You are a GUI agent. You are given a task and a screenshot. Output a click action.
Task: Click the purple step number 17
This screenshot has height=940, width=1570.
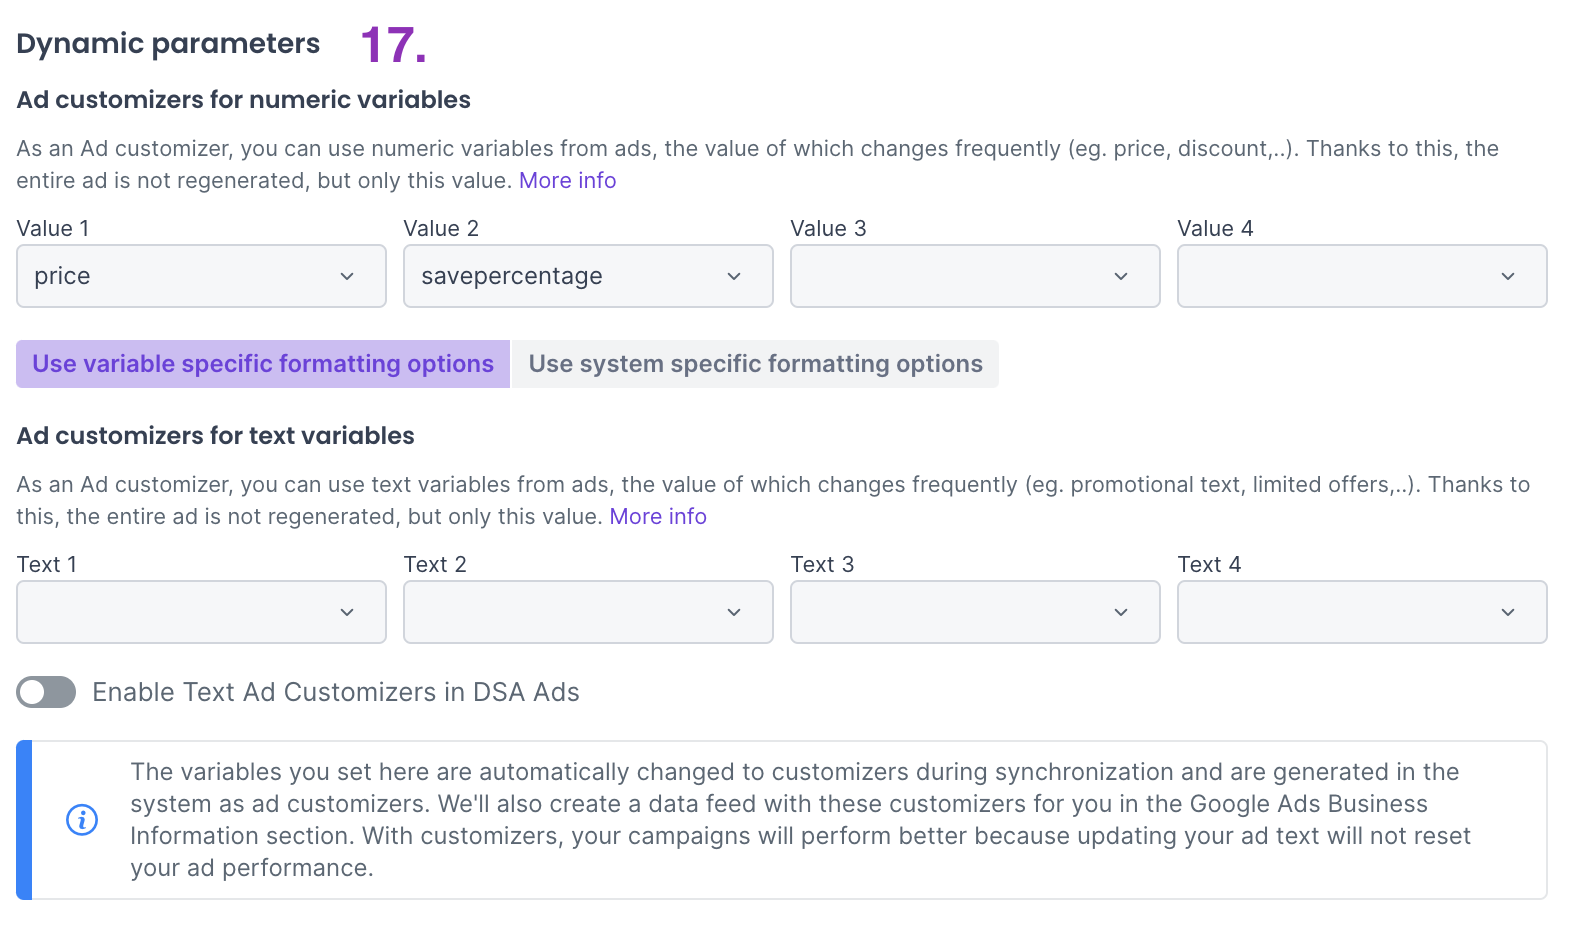point(392,45)
